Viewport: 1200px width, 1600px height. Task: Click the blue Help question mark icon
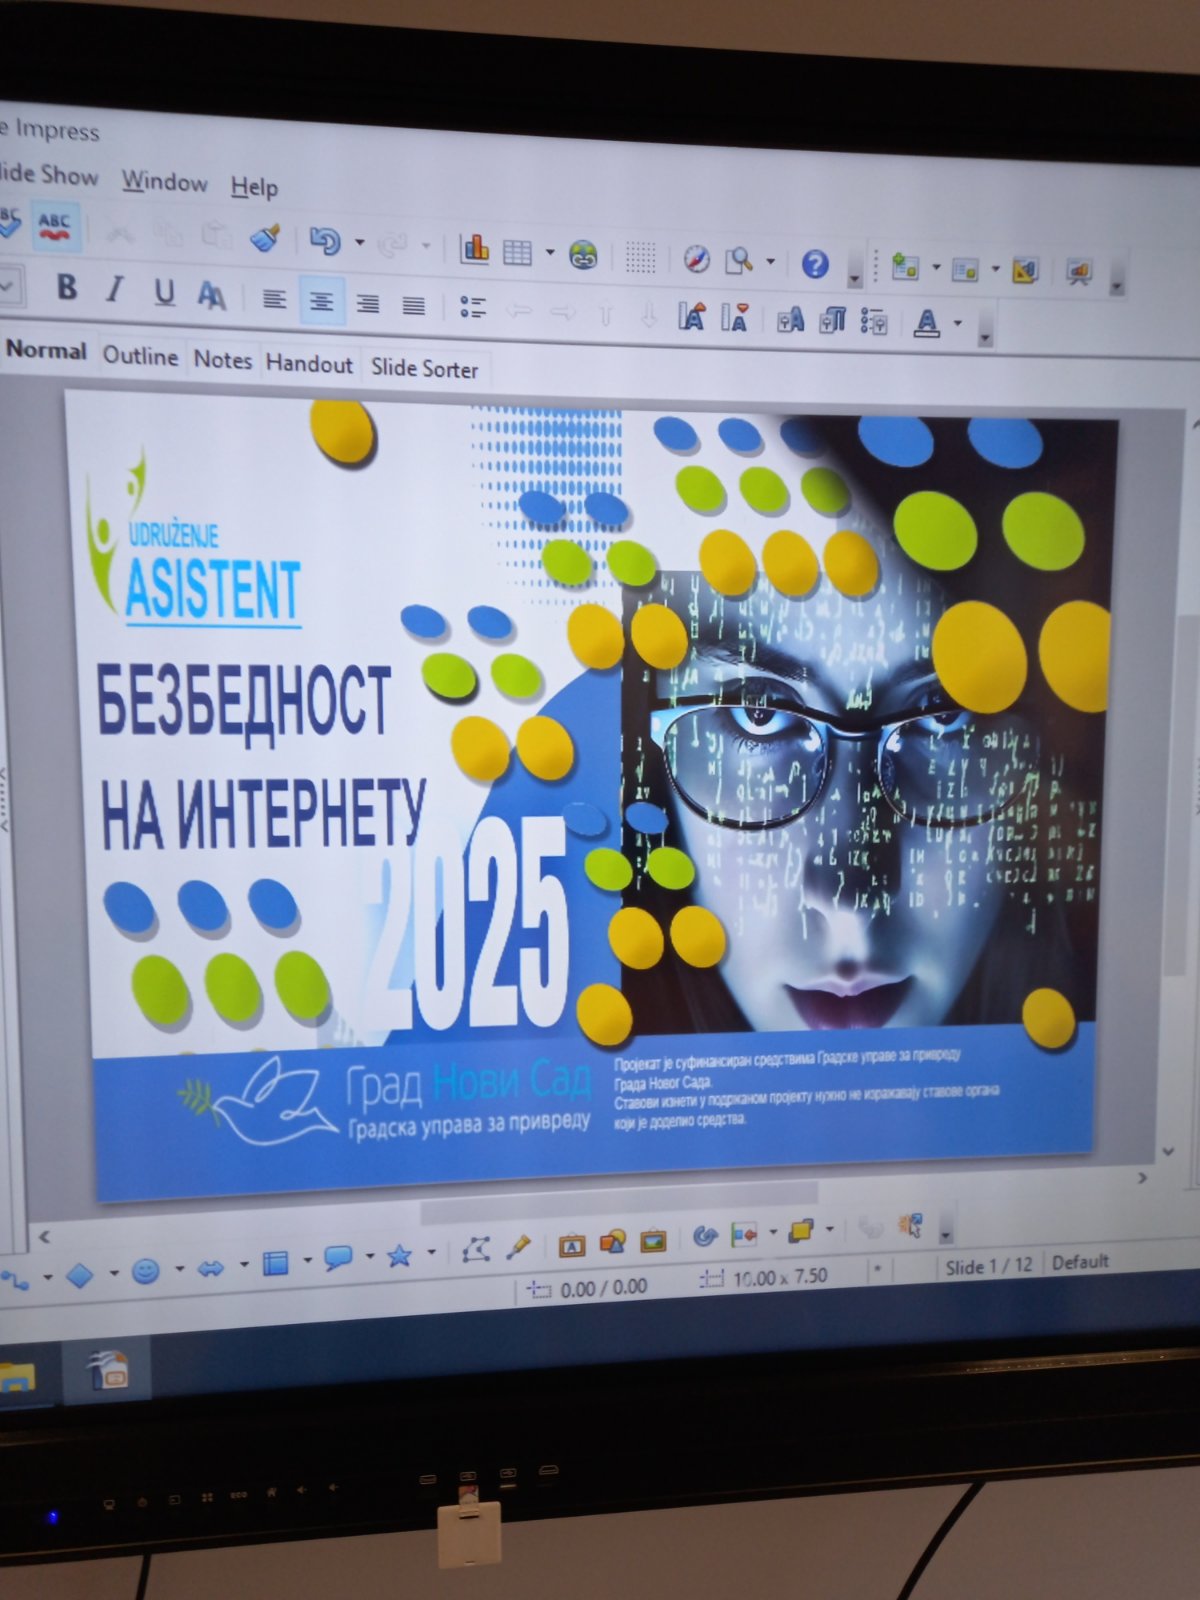(x=815, y=264)
